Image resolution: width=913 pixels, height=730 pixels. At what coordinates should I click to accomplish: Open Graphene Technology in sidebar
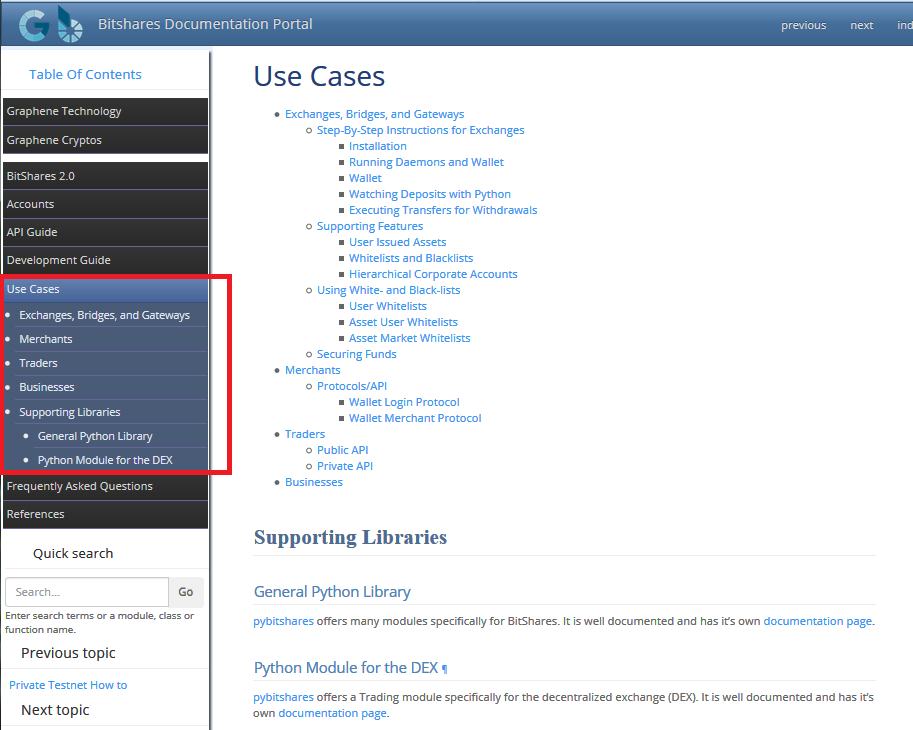point(105,111)
